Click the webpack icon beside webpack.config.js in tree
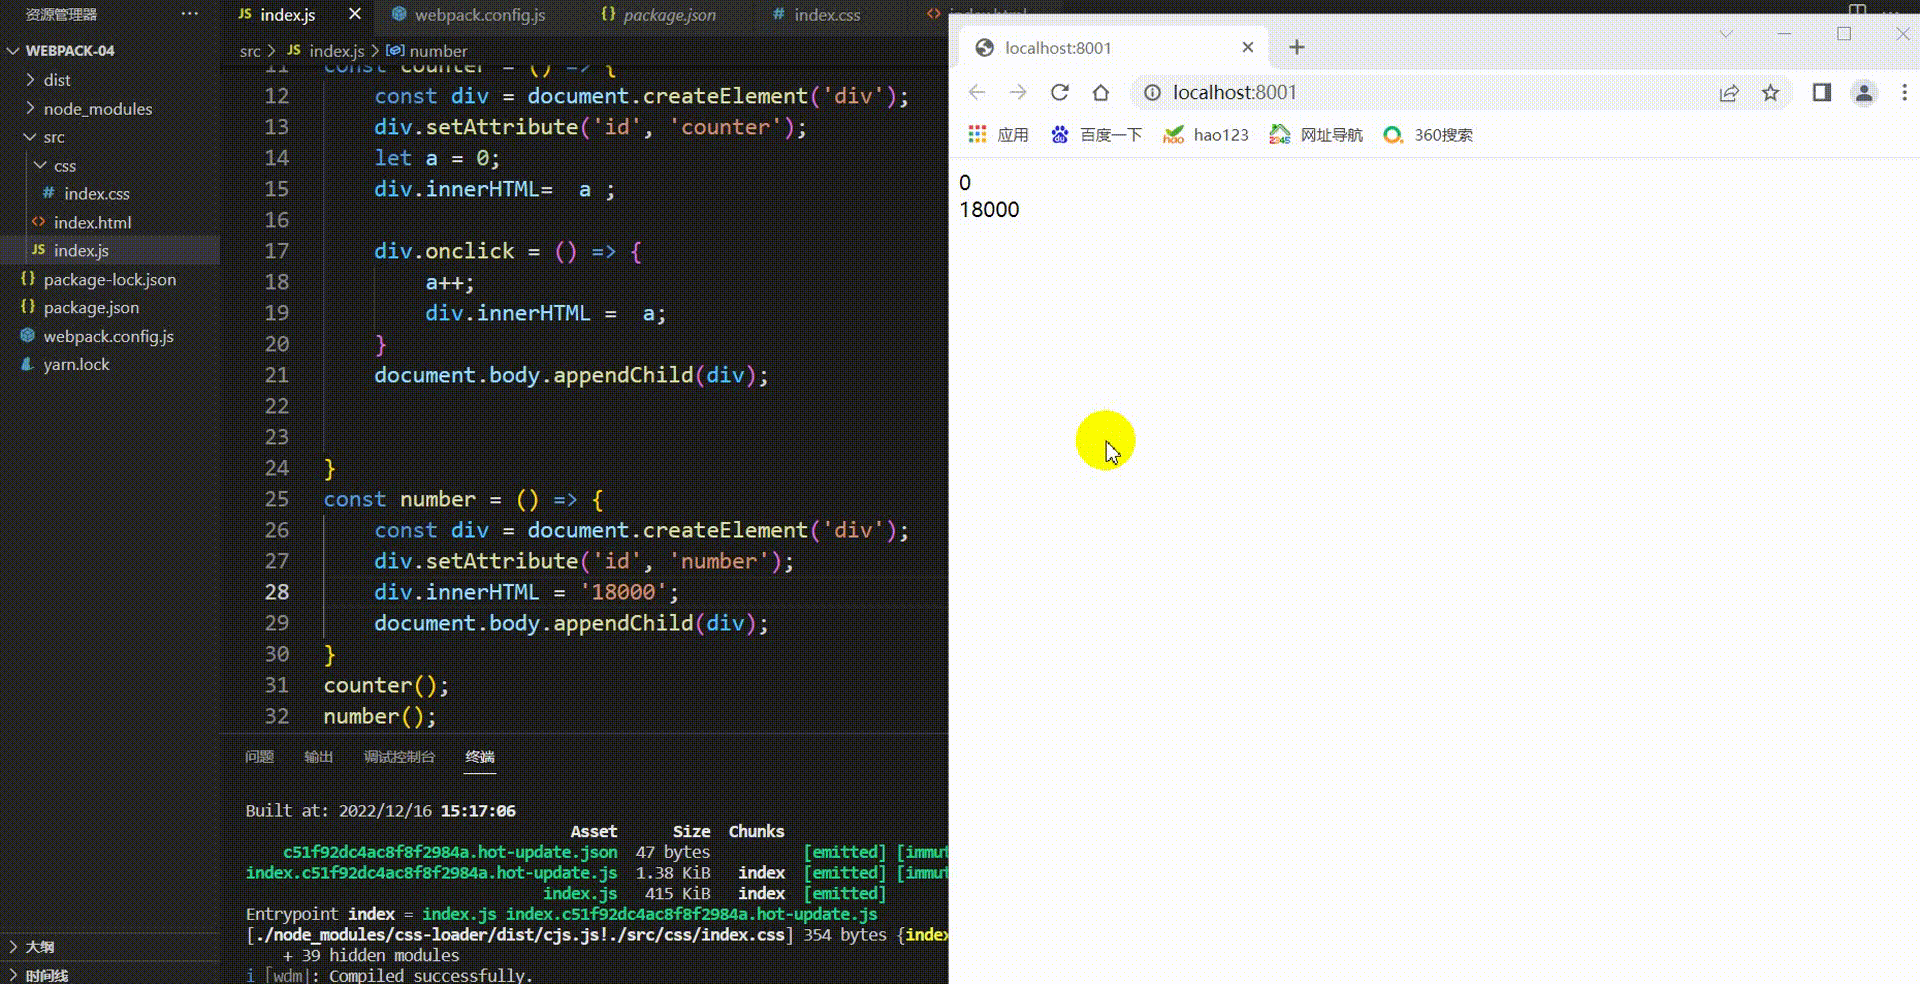The height and width of the screenshot is (984, 1920). point(28,336)
